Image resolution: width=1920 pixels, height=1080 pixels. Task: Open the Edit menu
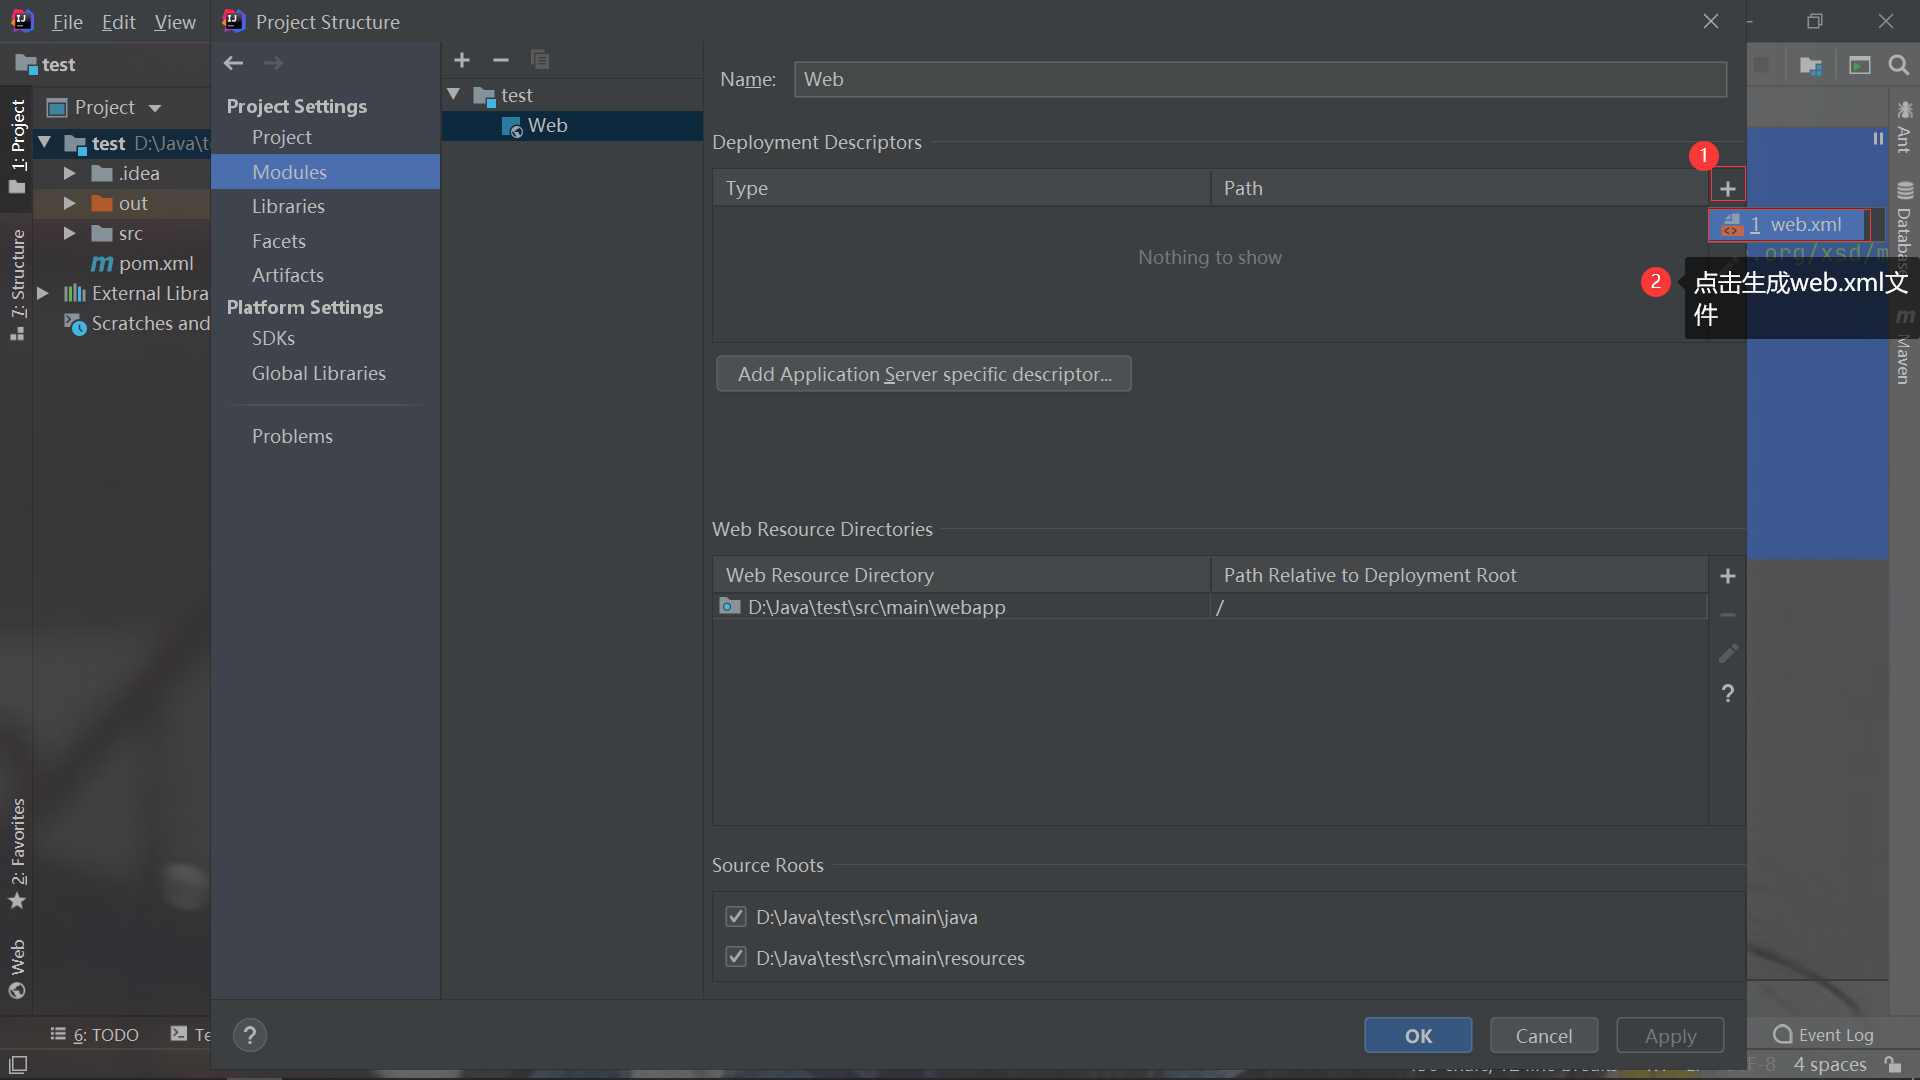click(x=118, y=22)
